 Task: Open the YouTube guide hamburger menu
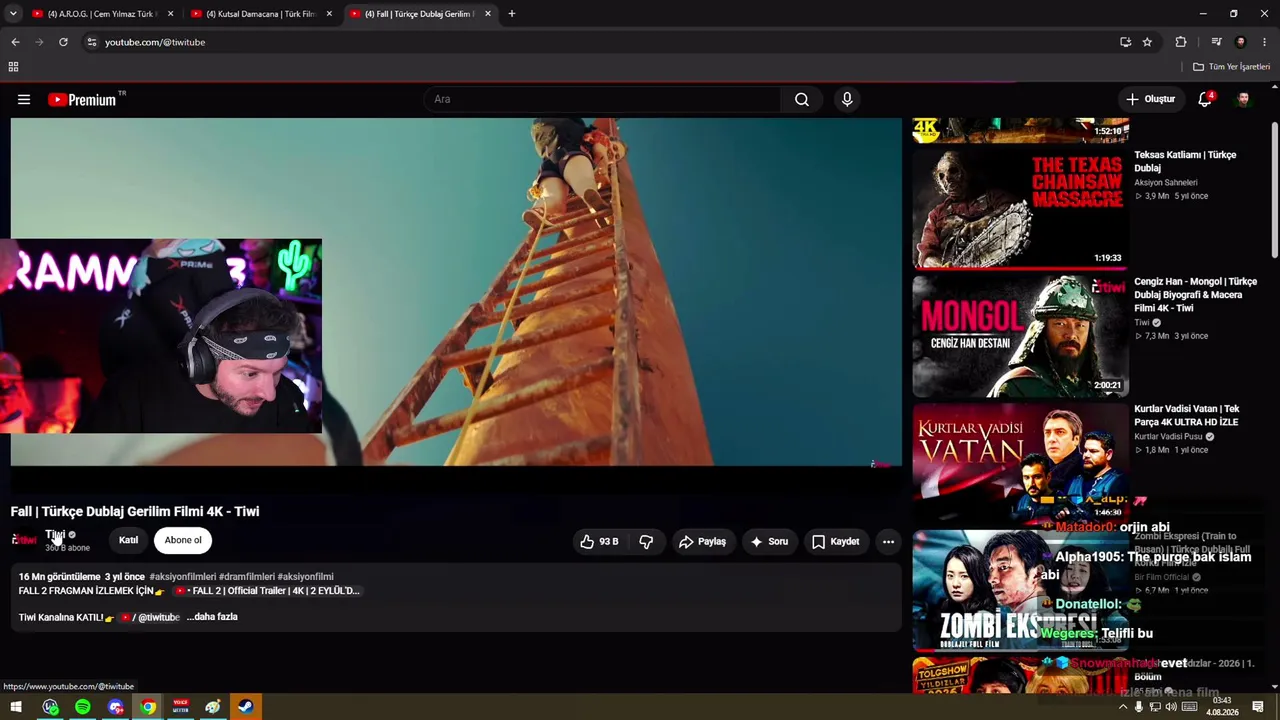[x=24, y=99]
